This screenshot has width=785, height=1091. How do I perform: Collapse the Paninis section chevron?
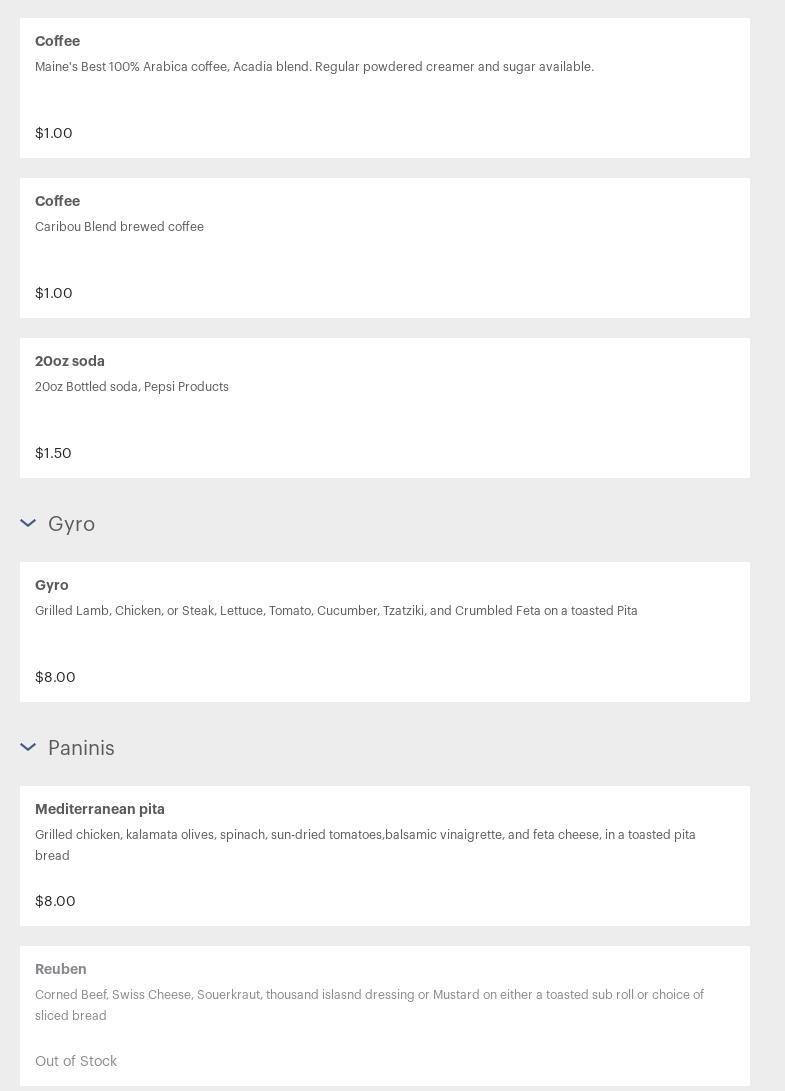pos(28,747)
